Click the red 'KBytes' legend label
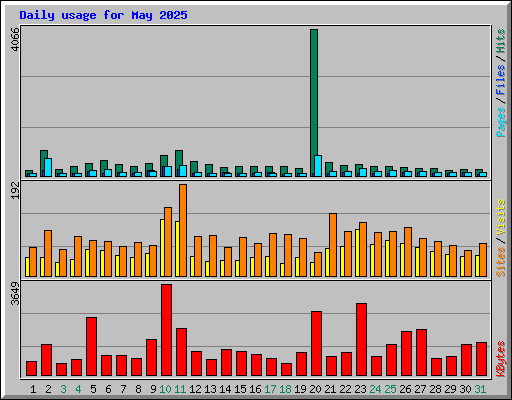 pyautogui.click(x=501, y=359)
